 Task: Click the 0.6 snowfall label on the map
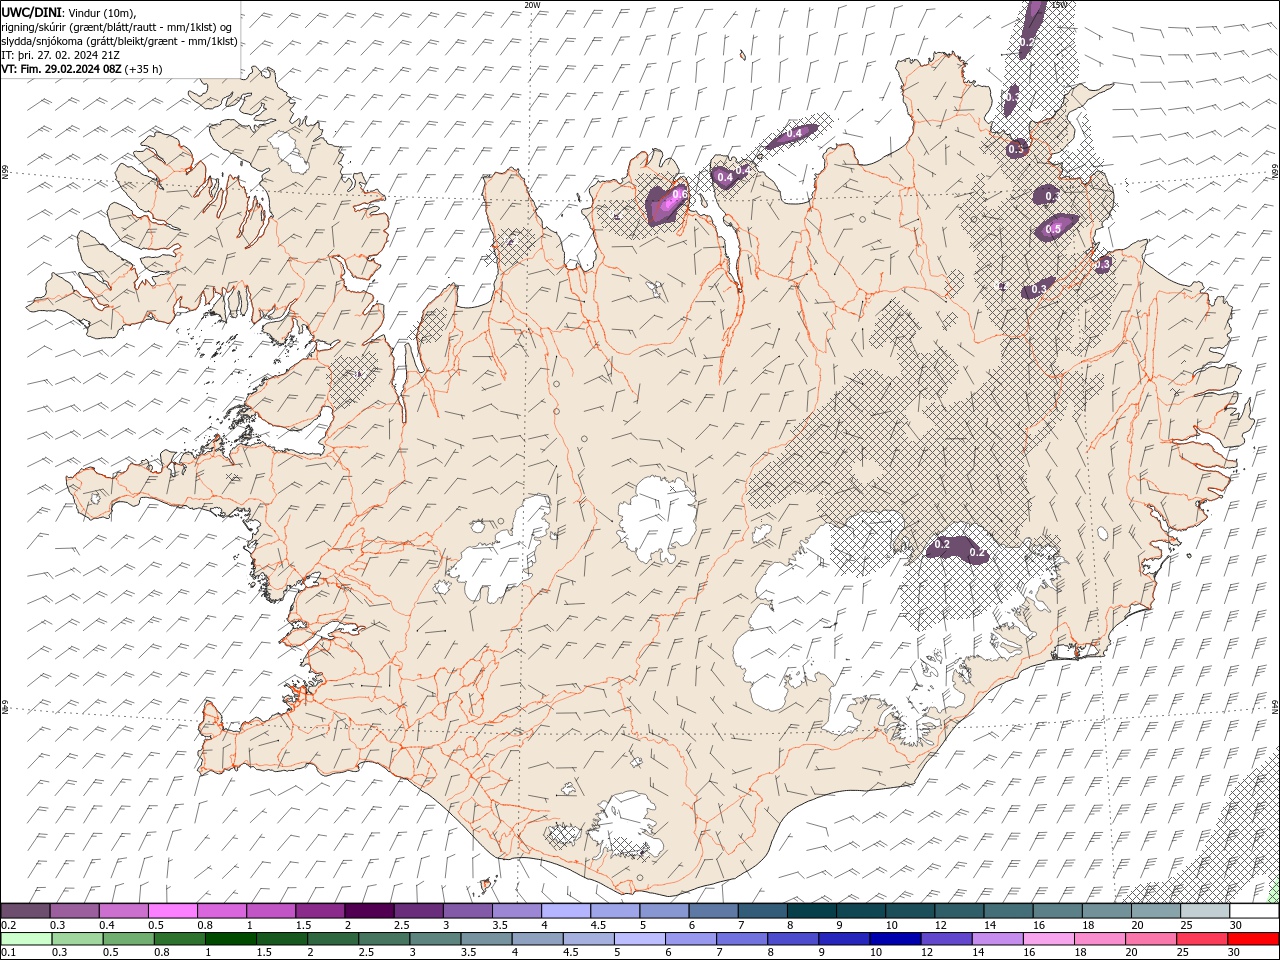point(679,194)
